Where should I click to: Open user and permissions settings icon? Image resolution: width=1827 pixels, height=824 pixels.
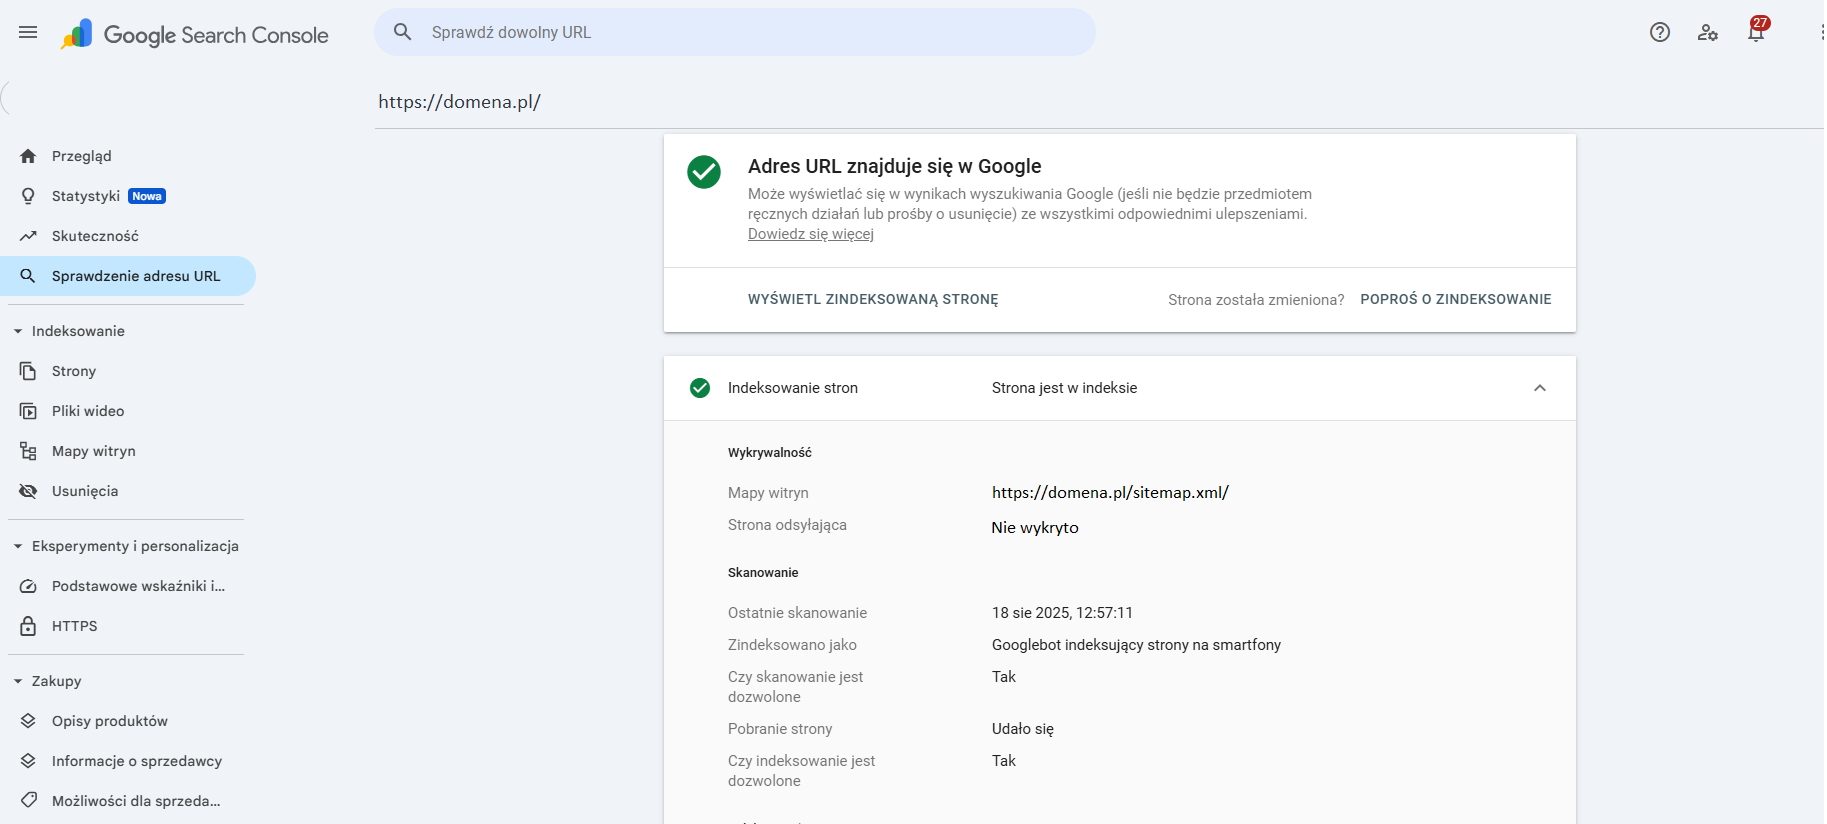[x=1708, y=32]
